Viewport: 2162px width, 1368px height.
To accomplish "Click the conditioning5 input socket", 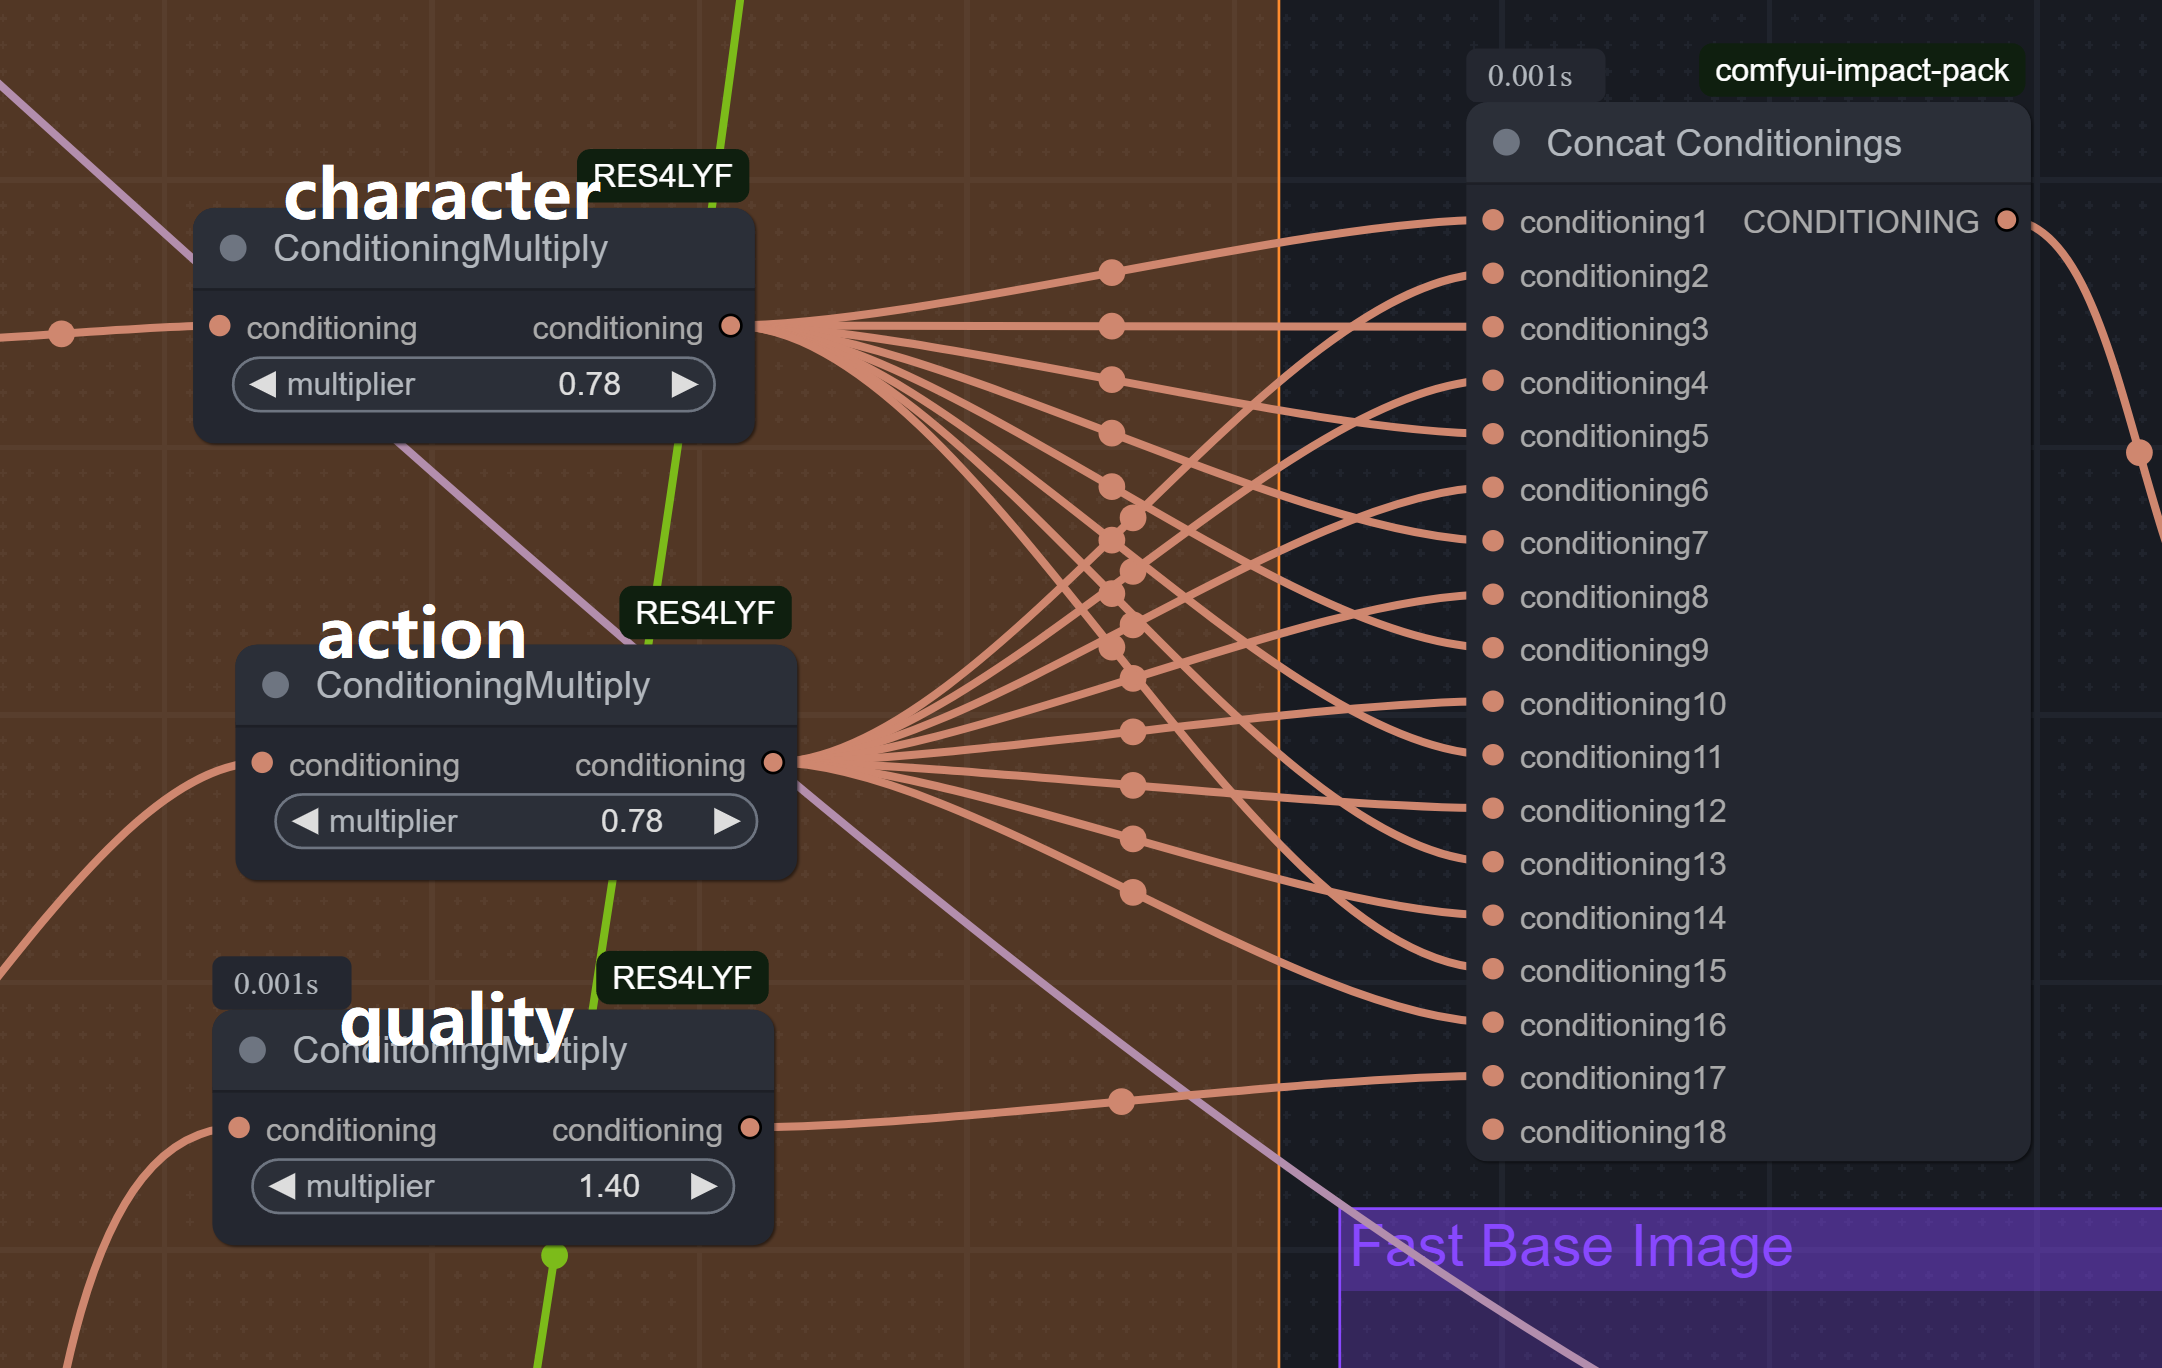I will point(1493,434).
